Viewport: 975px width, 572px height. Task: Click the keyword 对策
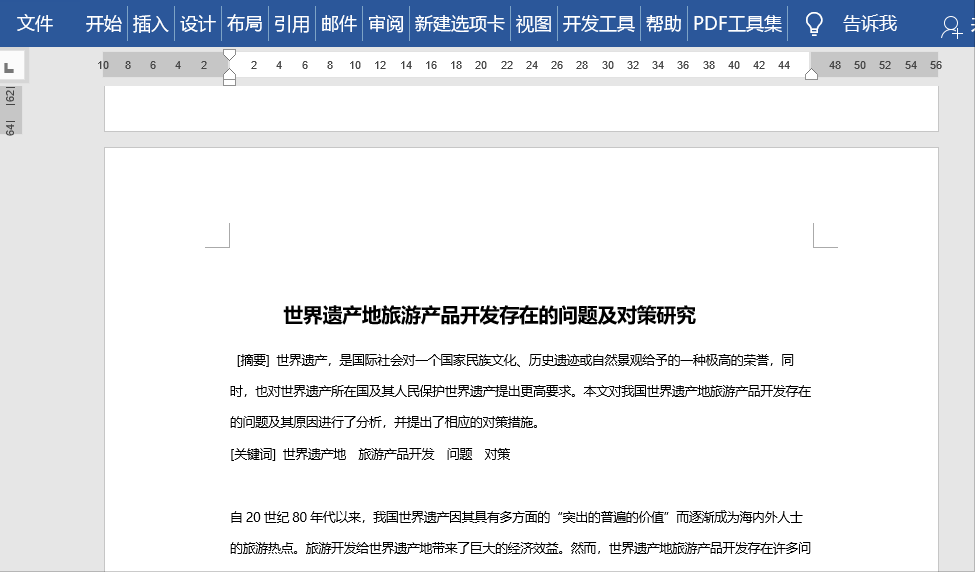point(497,454)
